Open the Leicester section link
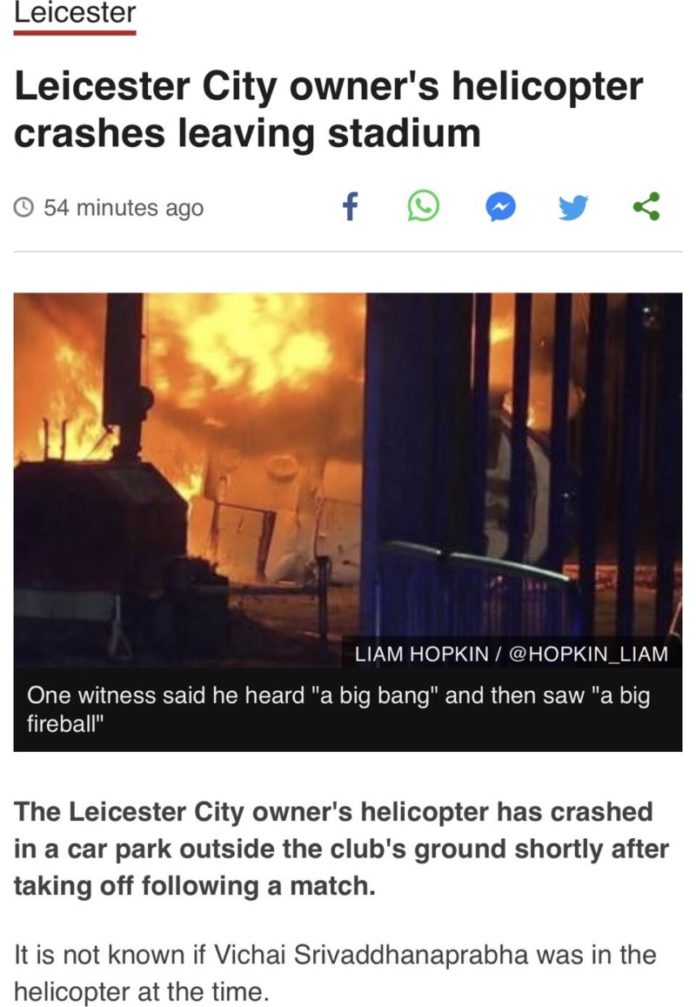 pos(75,12)
